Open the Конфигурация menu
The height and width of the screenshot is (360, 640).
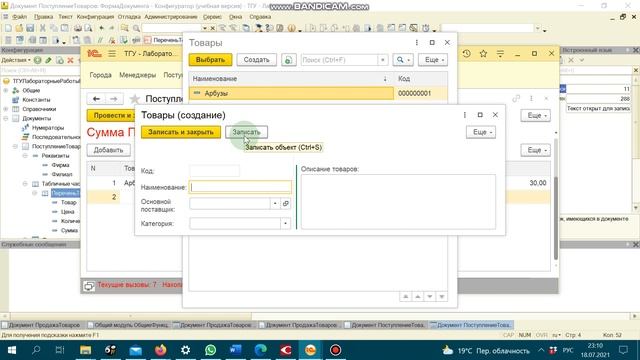coord(96,17)
